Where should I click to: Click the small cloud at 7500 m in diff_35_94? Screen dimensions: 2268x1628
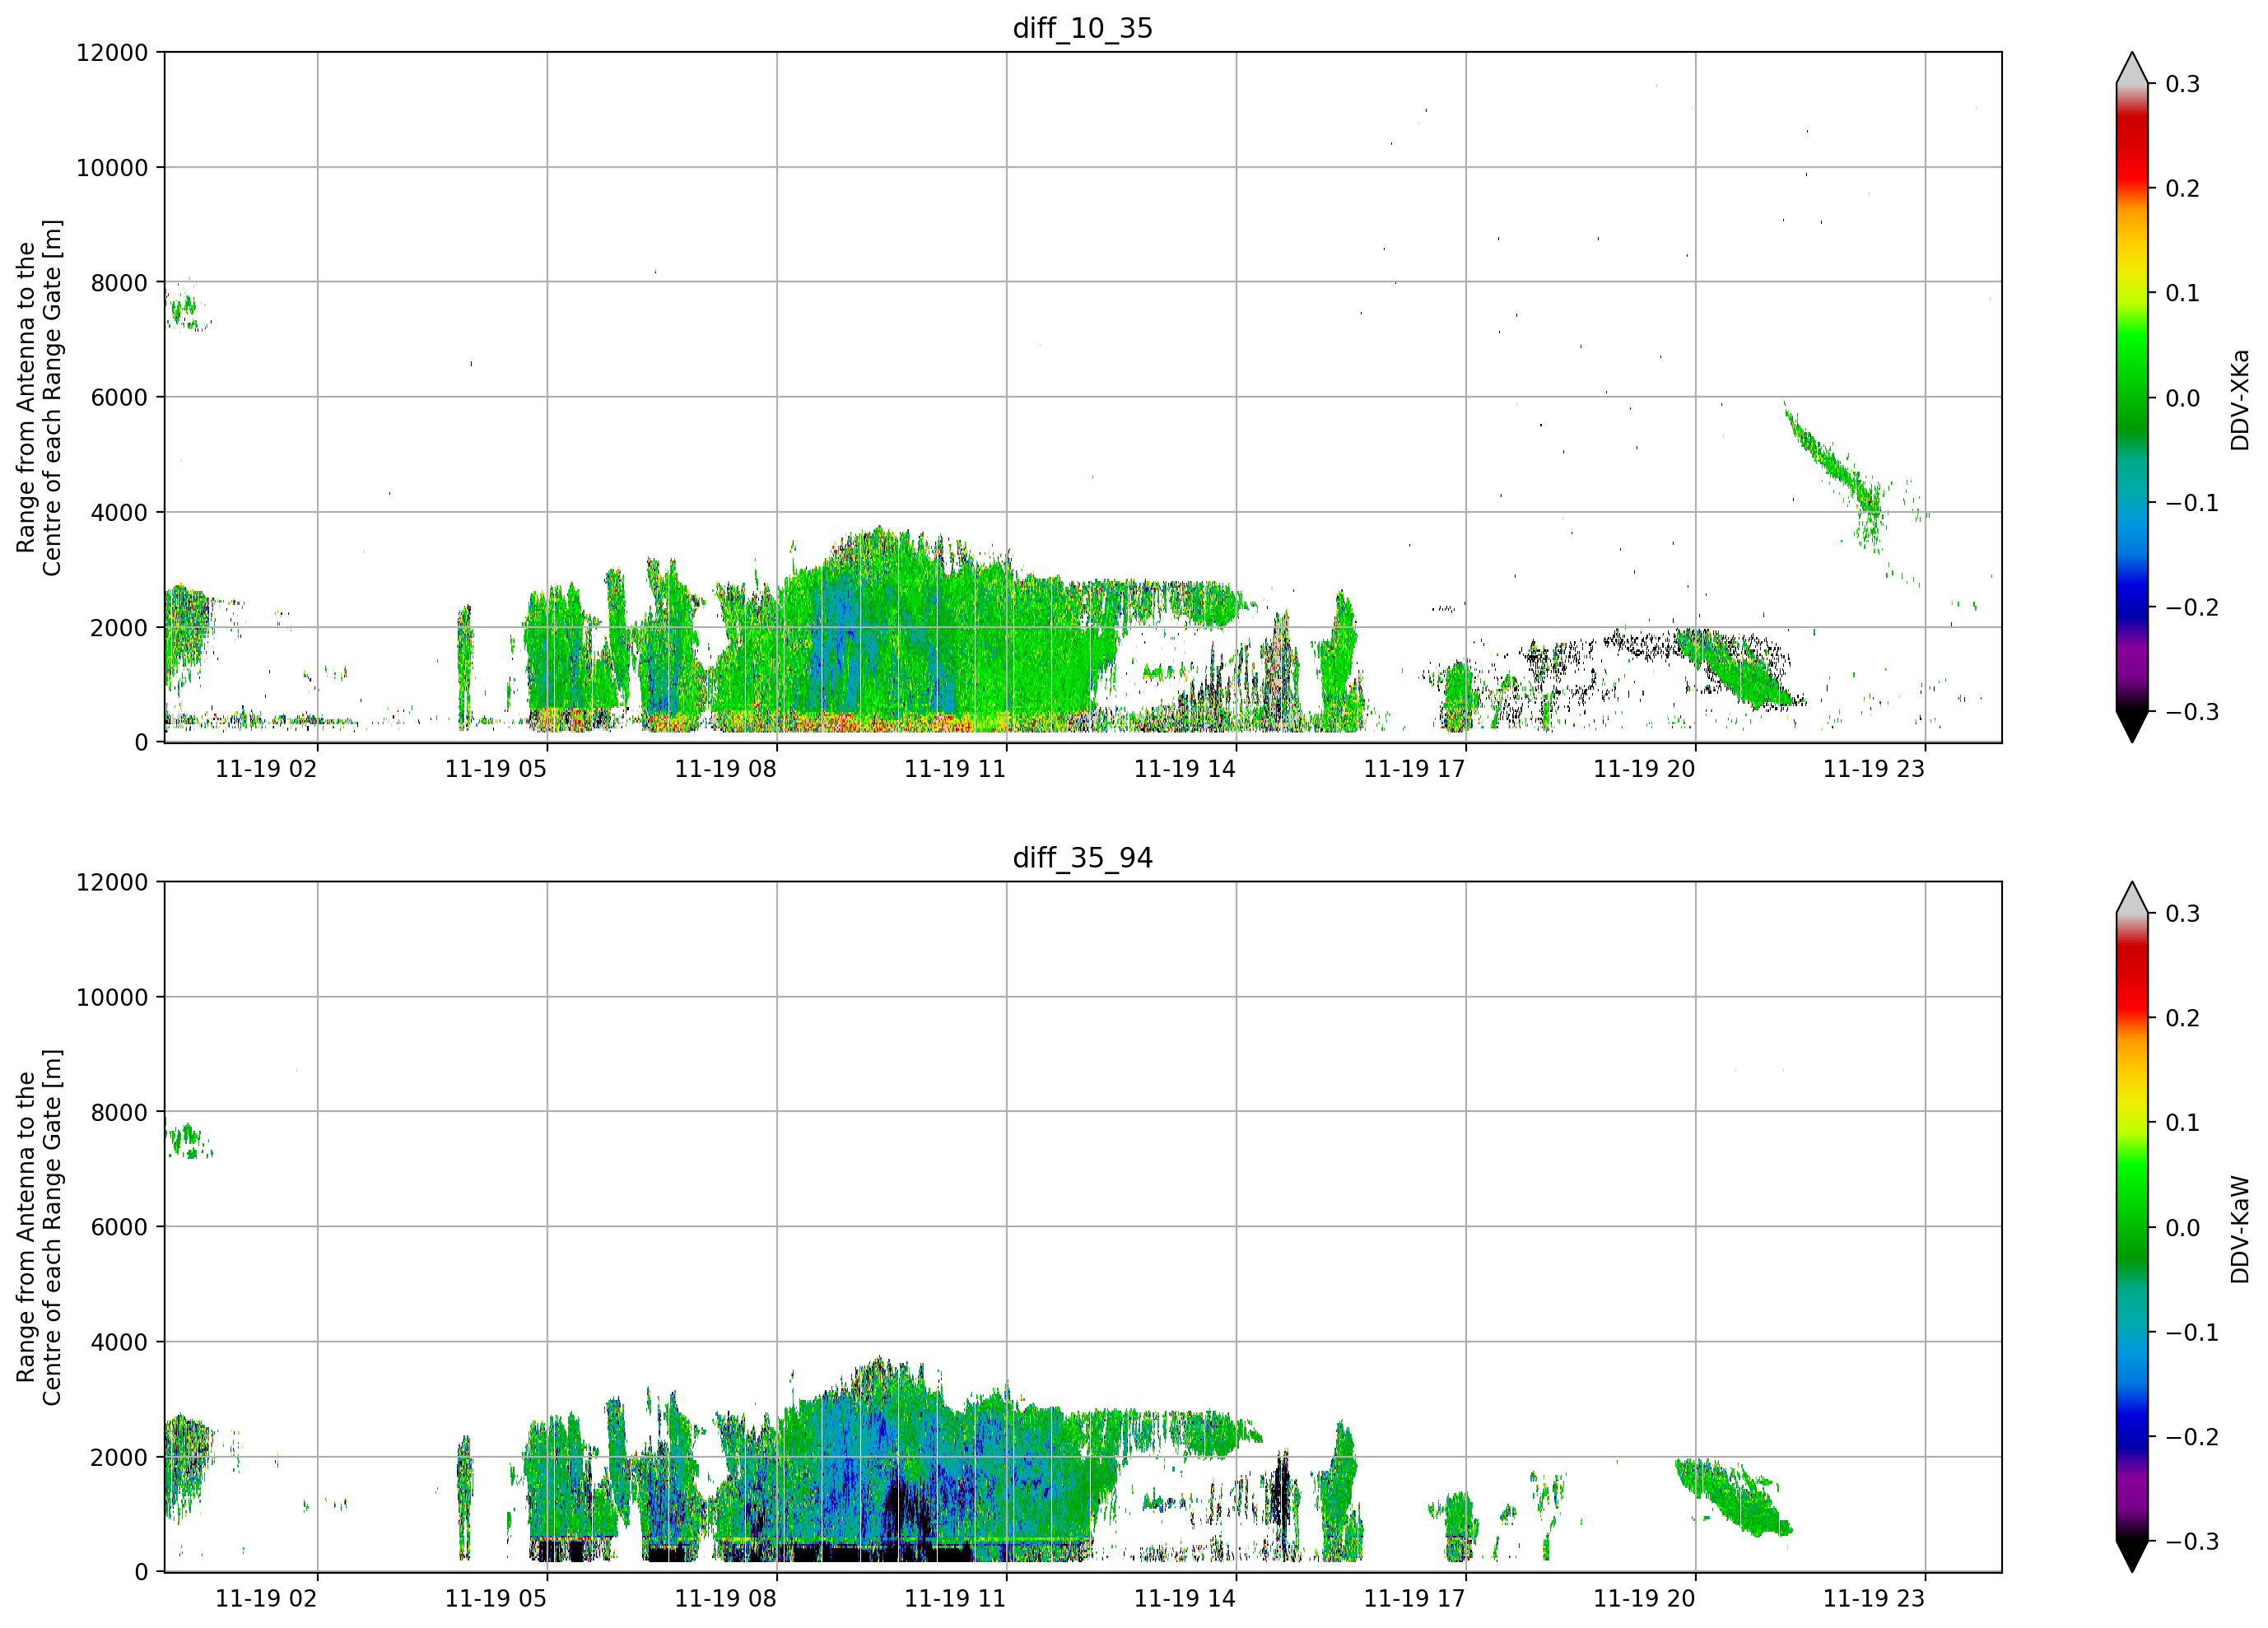coord(188,1141)
